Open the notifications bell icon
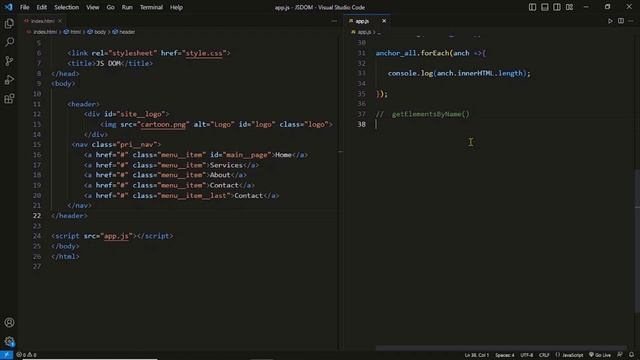 [632, 355]
